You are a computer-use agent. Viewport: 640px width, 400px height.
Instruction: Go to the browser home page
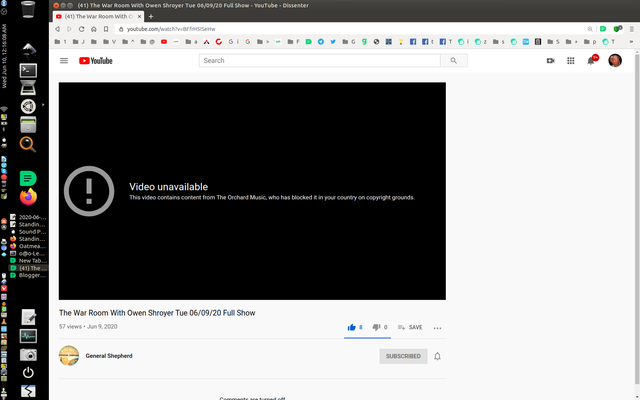click(x=93, y=29)
